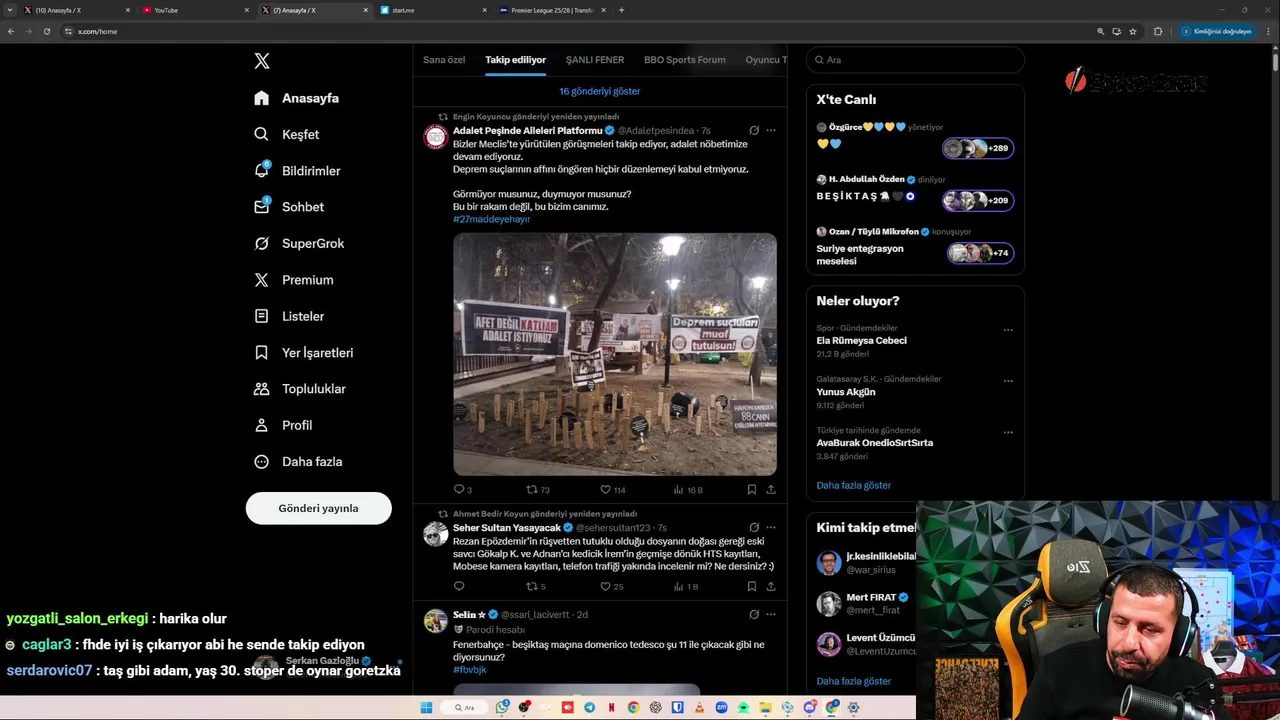Like the Adalet Peşinde post
Viewport: 1280px width, 720px height.
point(612,490)
